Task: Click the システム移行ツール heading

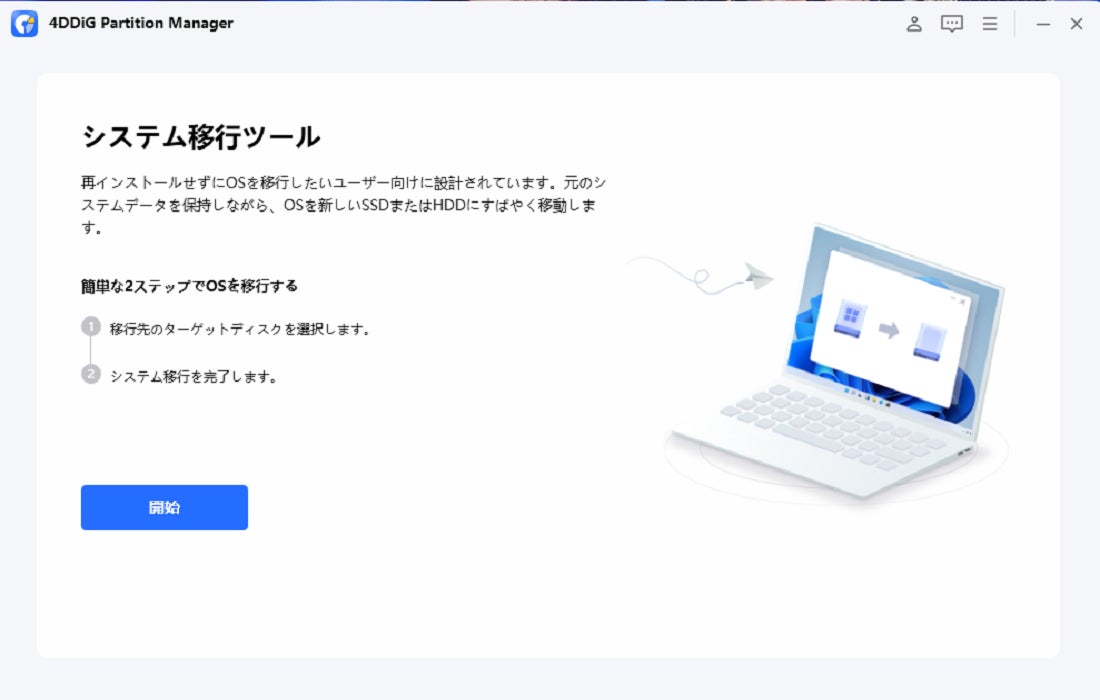Action: pos(201,137)
